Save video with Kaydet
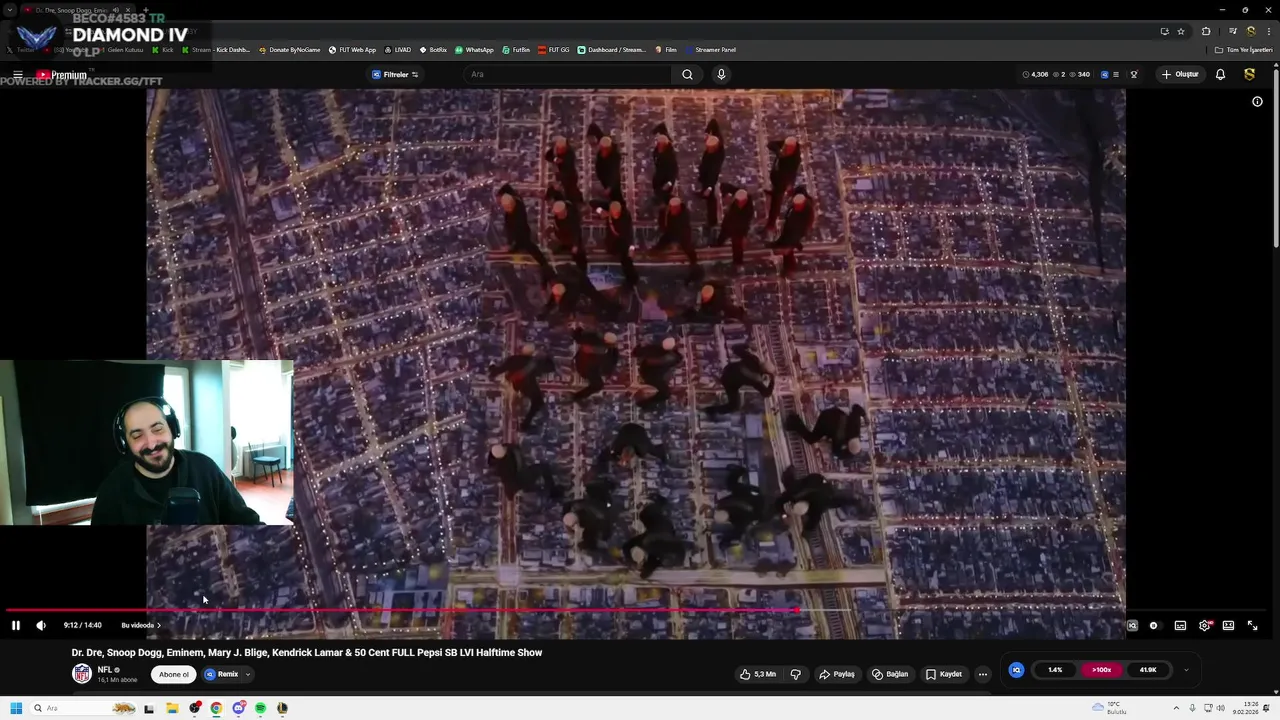1280x720 pixels. click(x=944, y=674)
